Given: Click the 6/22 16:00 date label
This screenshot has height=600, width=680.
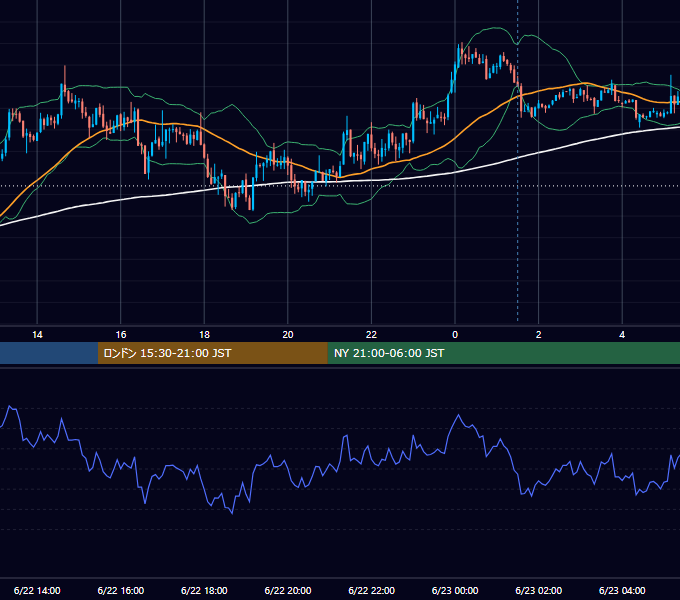Looking at the screenshot, I should [x=121, y=590].
